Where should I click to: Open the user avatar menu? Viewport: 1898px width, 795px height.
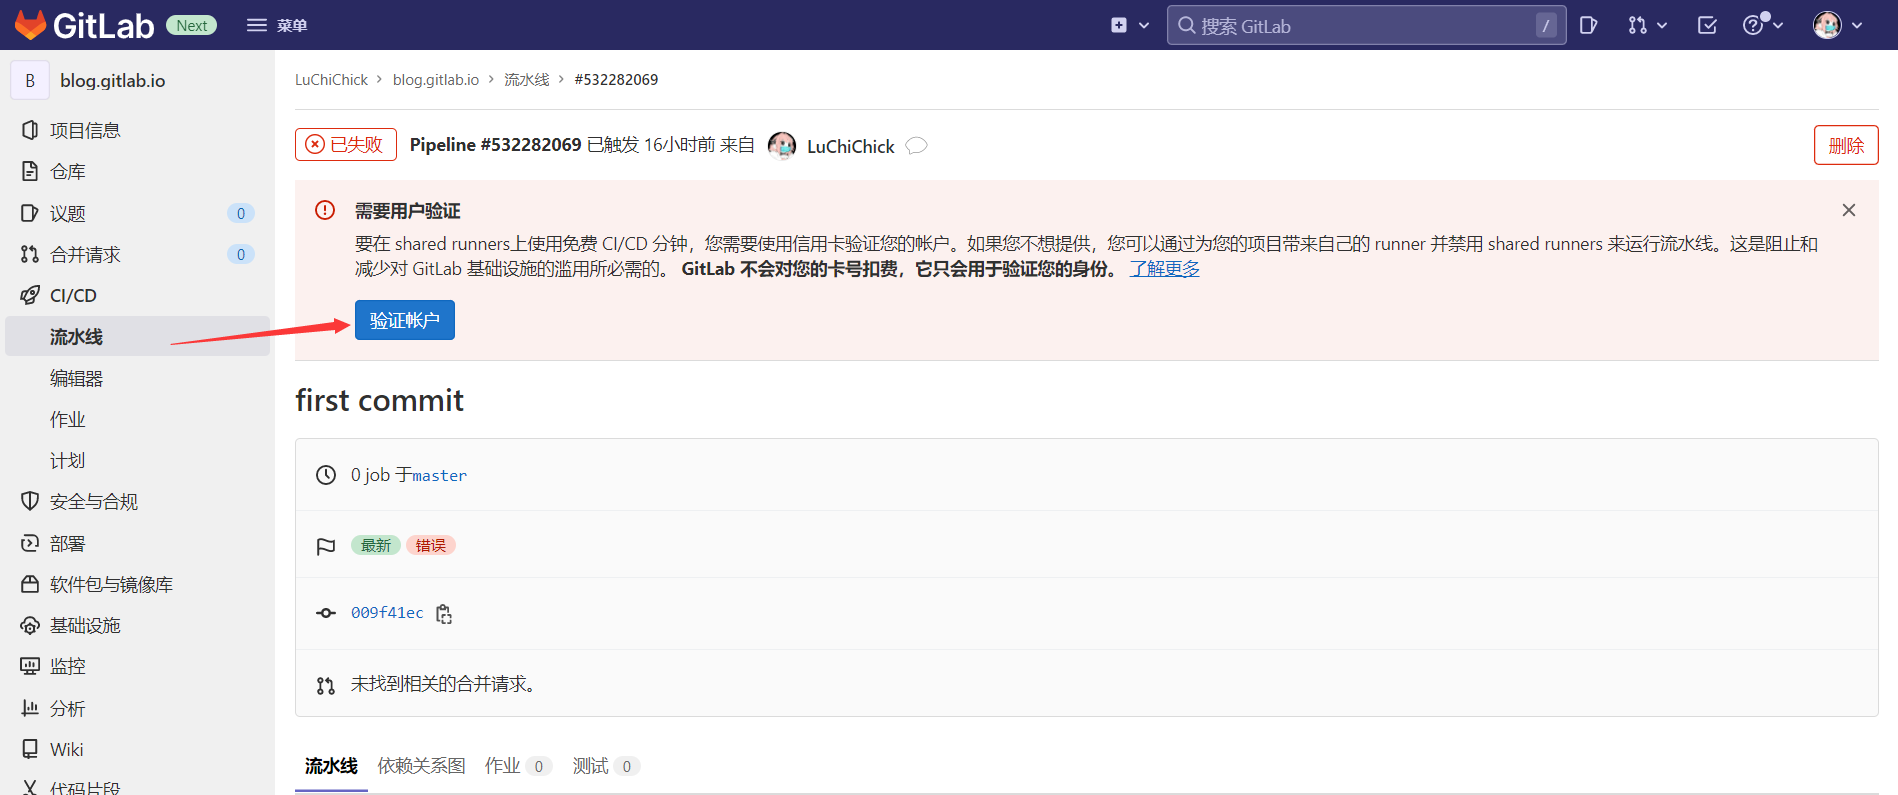point(1838,25)
